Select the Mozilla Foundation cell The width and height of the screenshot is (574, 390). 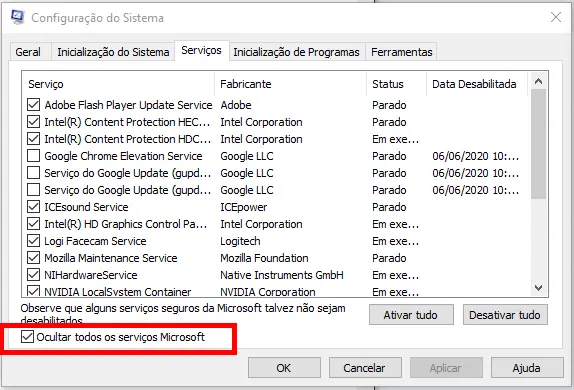click(x=264, y=258)
